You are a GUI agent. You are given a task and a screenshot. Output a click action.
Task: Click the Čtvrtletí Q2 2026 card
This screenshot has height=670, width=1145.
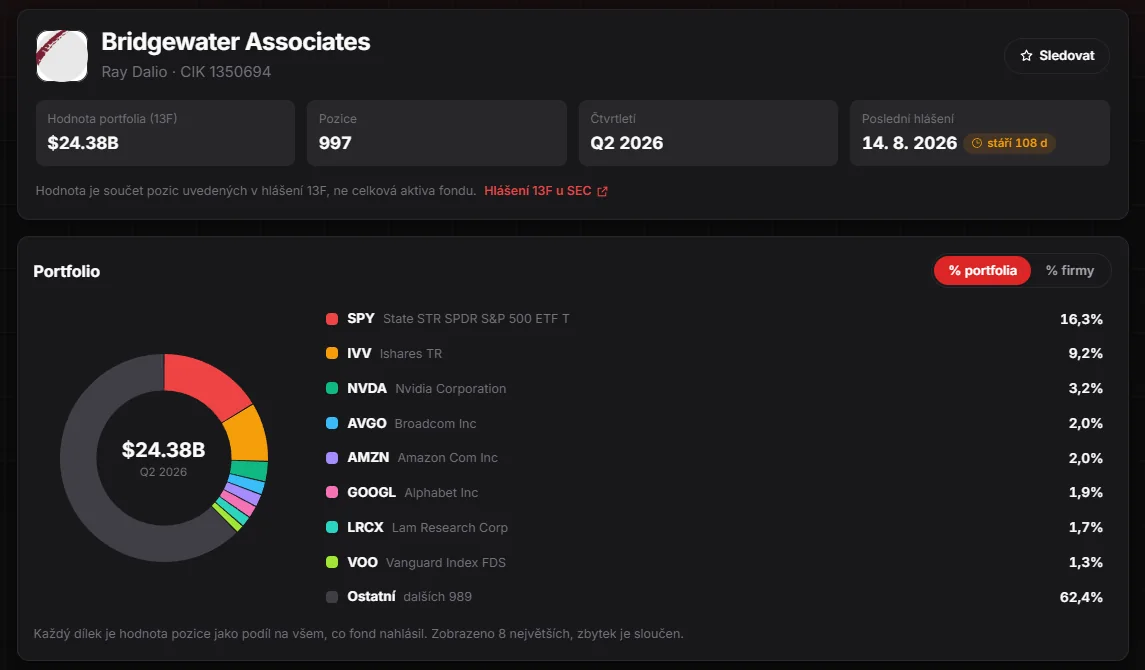[708, 133]
